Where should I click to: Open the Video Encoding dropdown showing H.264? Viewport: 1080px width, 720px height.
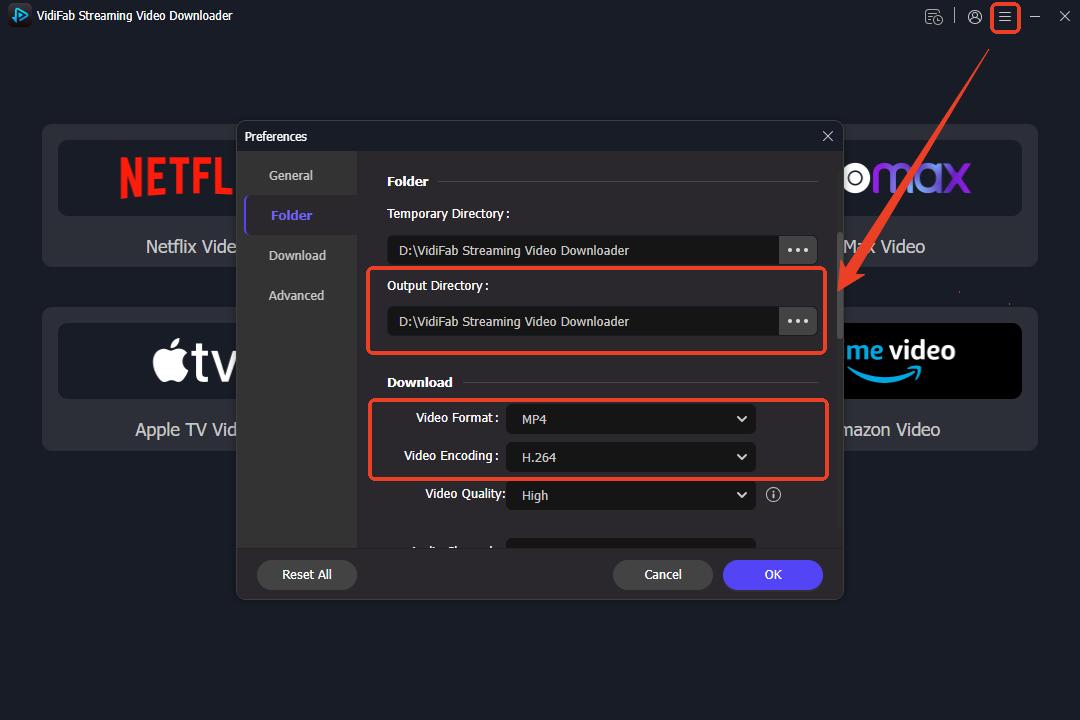tap(631, 457)
